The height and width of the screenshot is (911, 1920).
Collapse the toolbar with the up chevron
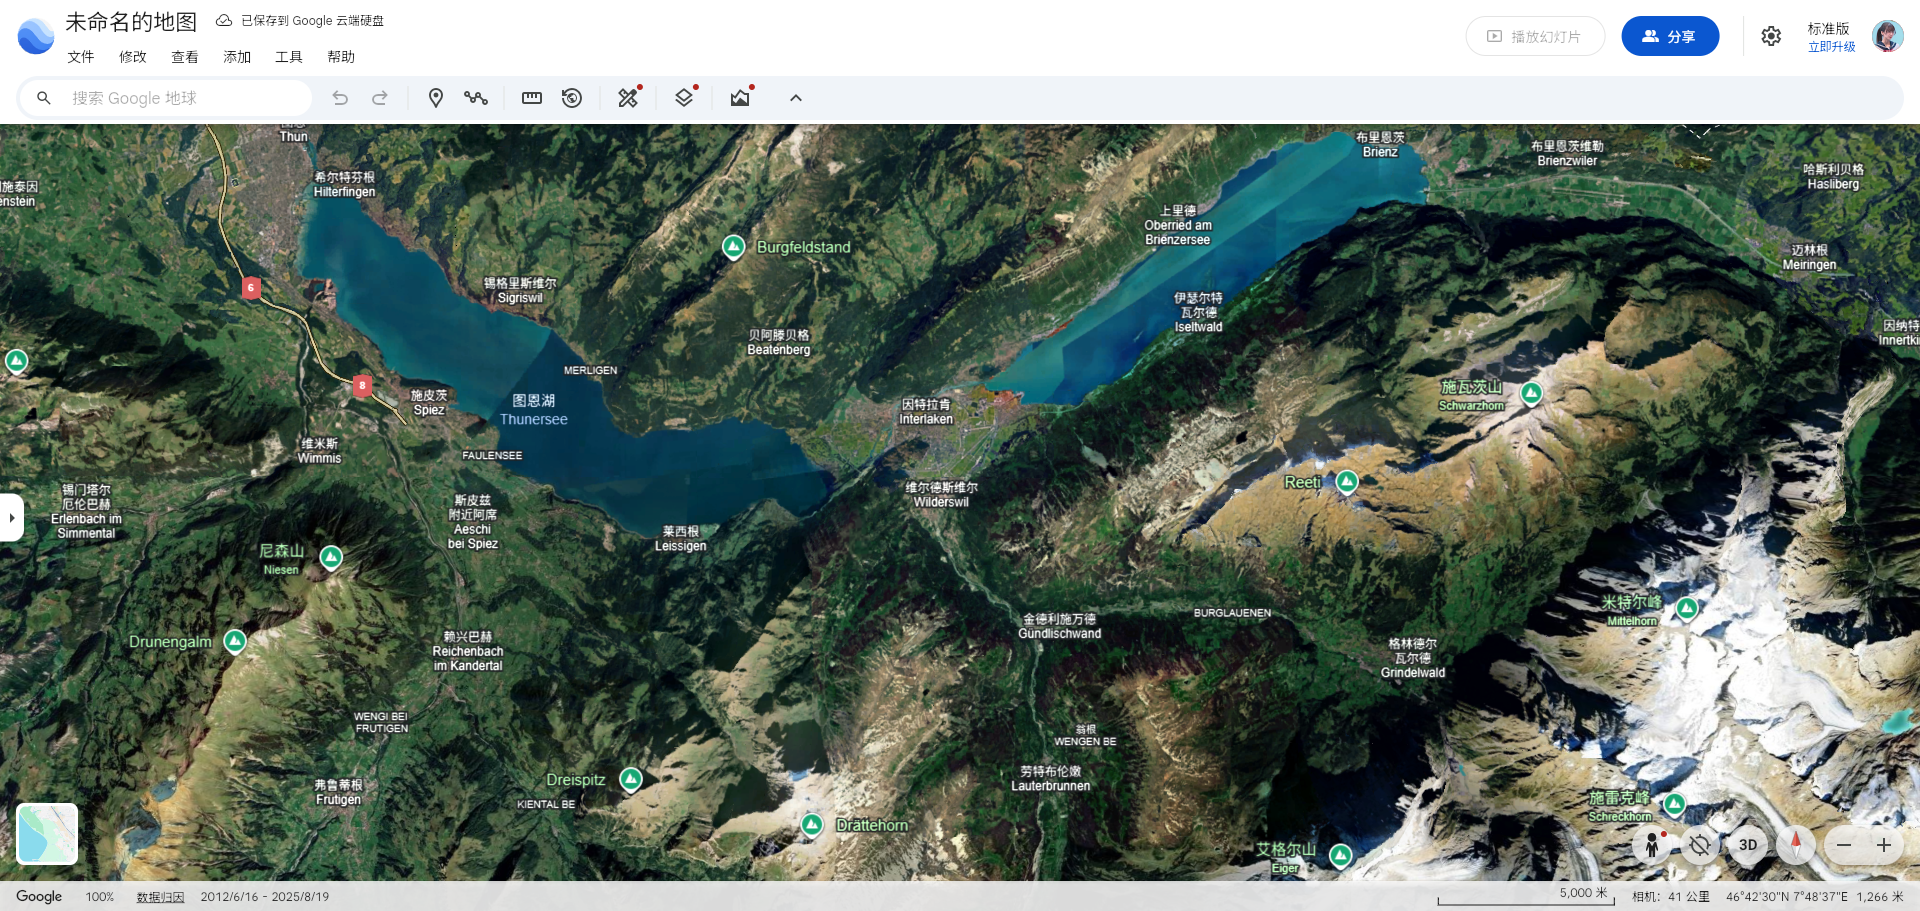tap(796, 98)
